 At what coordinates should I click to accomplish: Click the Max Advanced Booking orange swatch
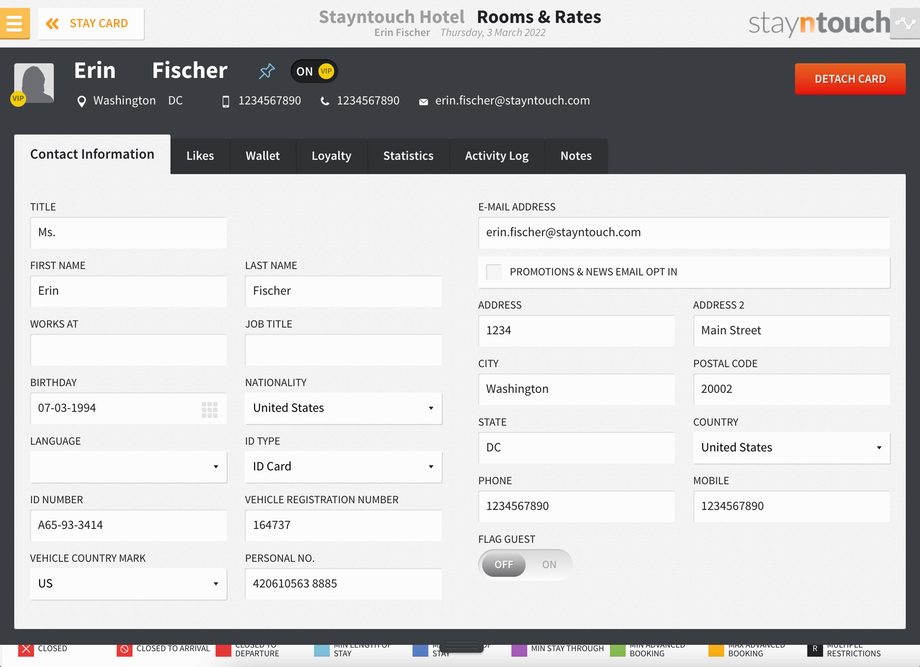716,649
